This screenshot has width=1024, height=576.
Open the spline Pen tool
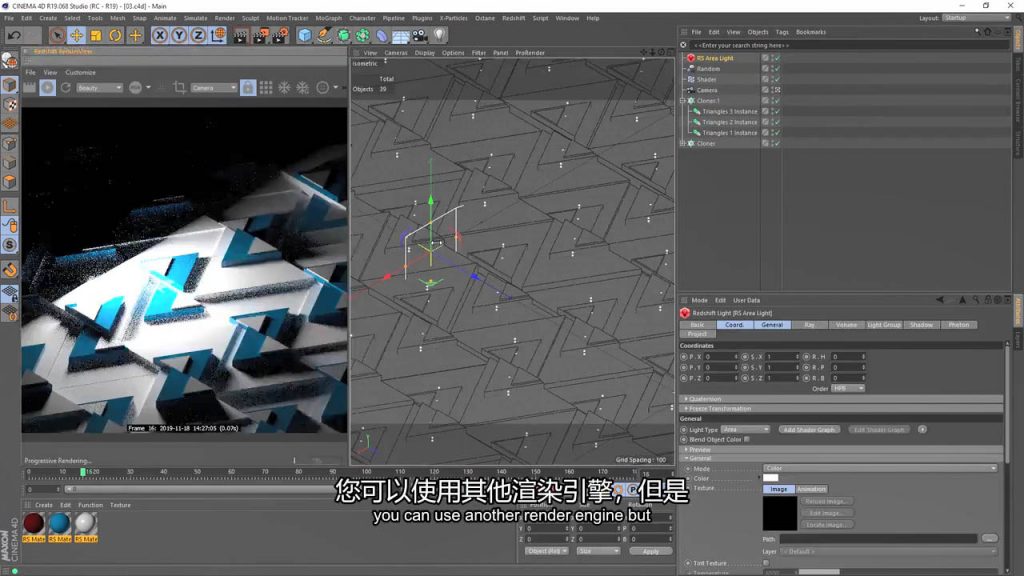pyautogui.click(x=324, y=35)
